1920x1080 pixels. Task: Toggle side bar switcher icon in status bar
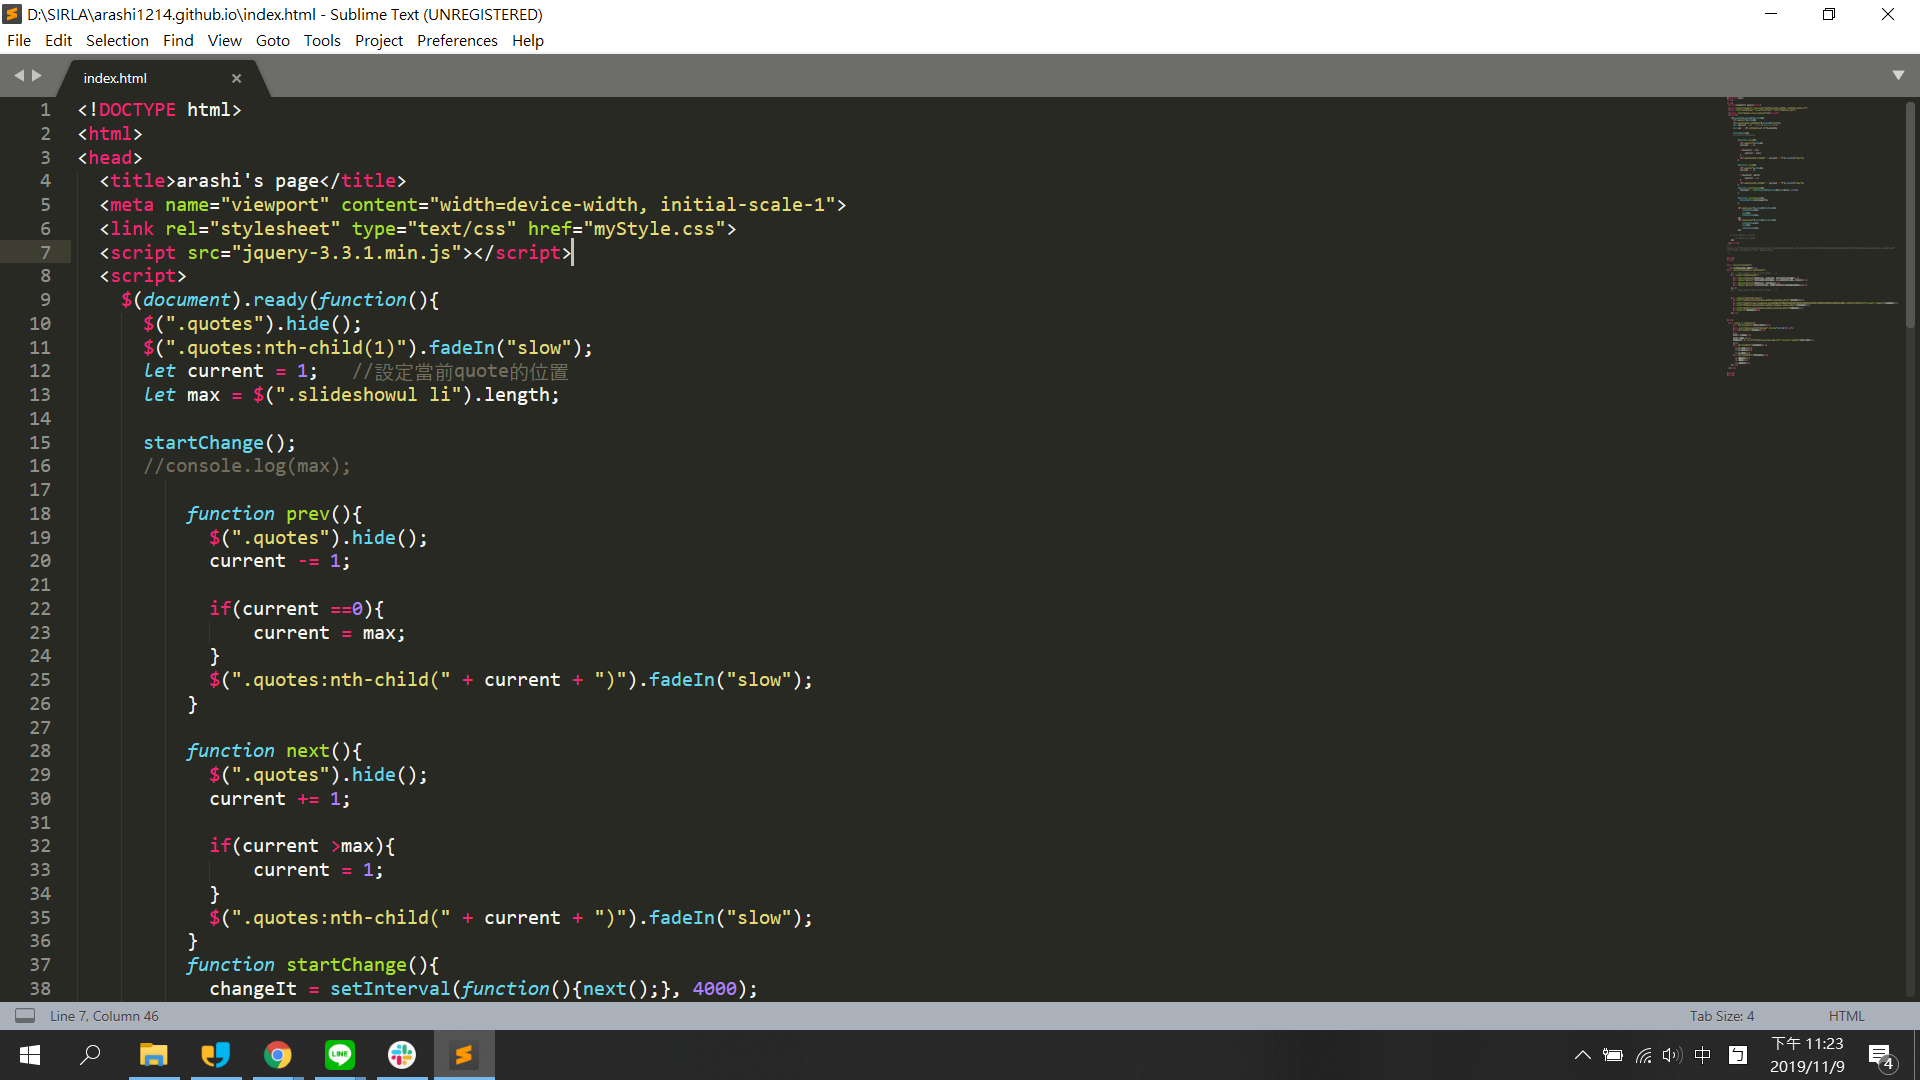pyautogui.click(x=25, y=1016)
